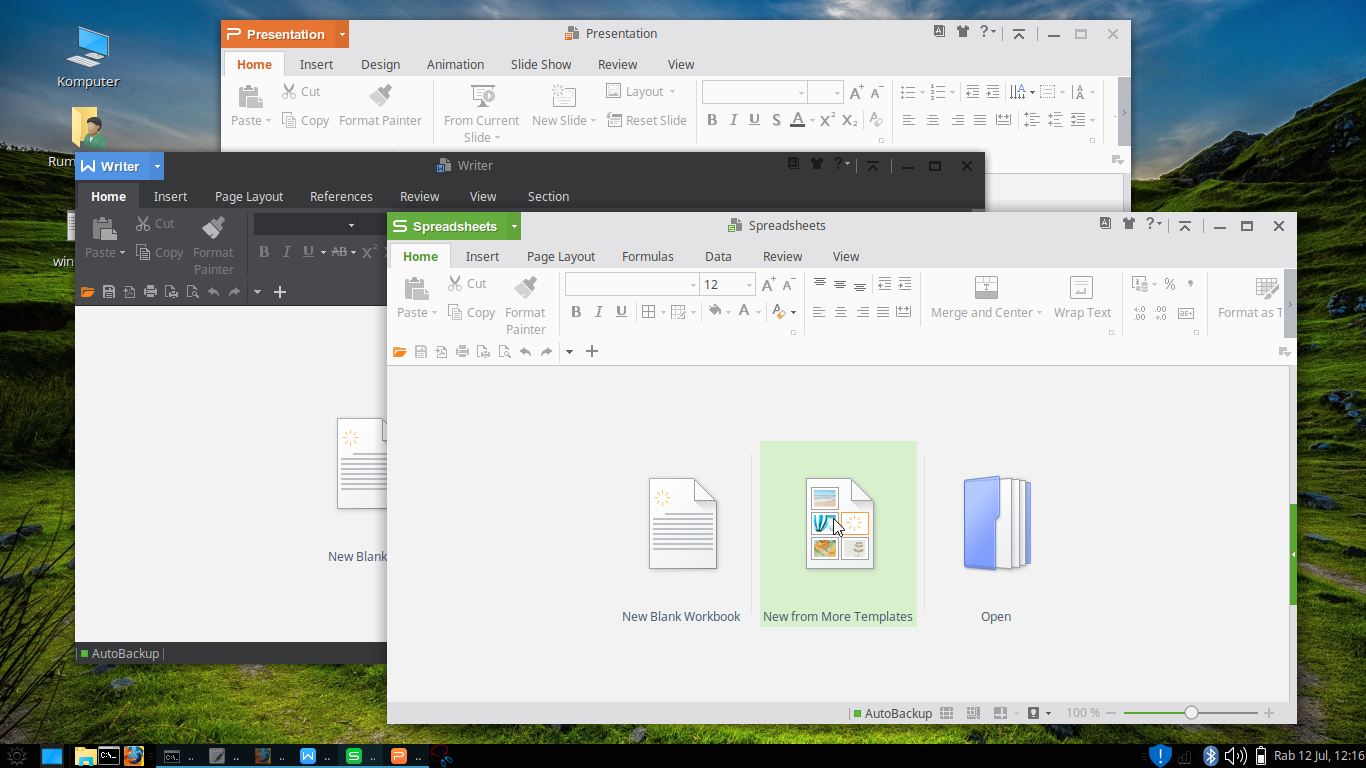The width and height of the screenshot is (1366, 768).
Task: Toggle Bold in the Writer ribbon
Action: click(264, 252)
